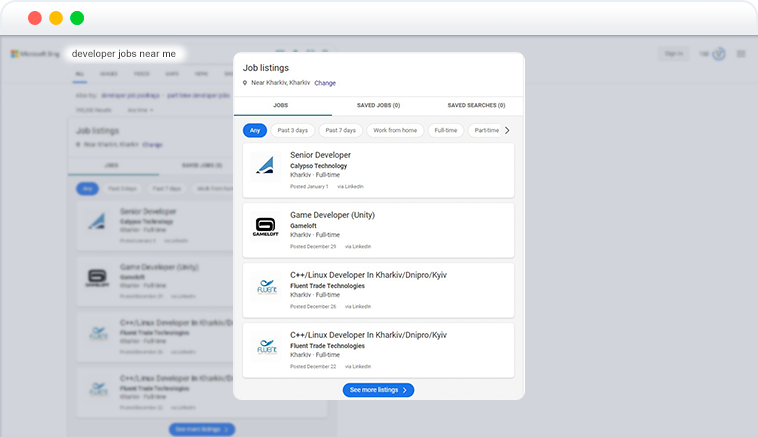Filter jobs by Past 3 days

tap(292, 131)
